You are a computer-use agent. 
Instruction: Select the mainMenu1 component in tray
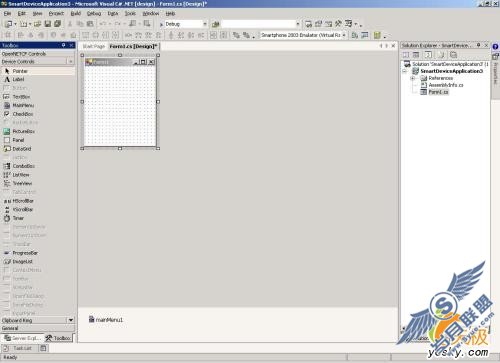pos(106,320)
